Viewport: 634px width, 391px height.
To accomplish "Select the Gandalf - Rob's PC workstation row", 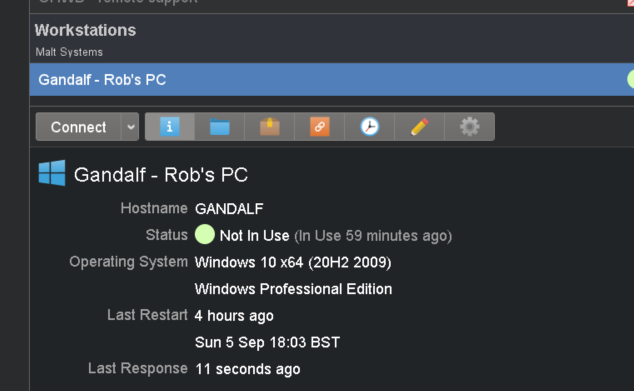I will coord(332,80).
